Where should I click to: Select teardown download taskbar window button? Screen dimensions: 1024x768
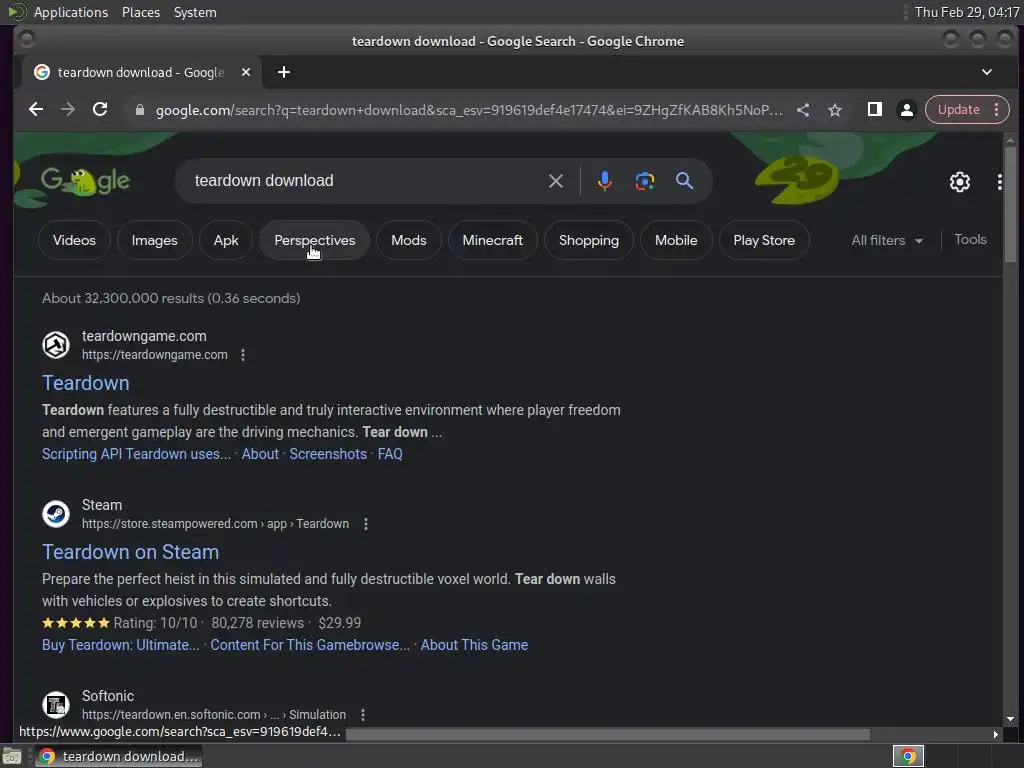pyautogui.click(x=118, y=756)
